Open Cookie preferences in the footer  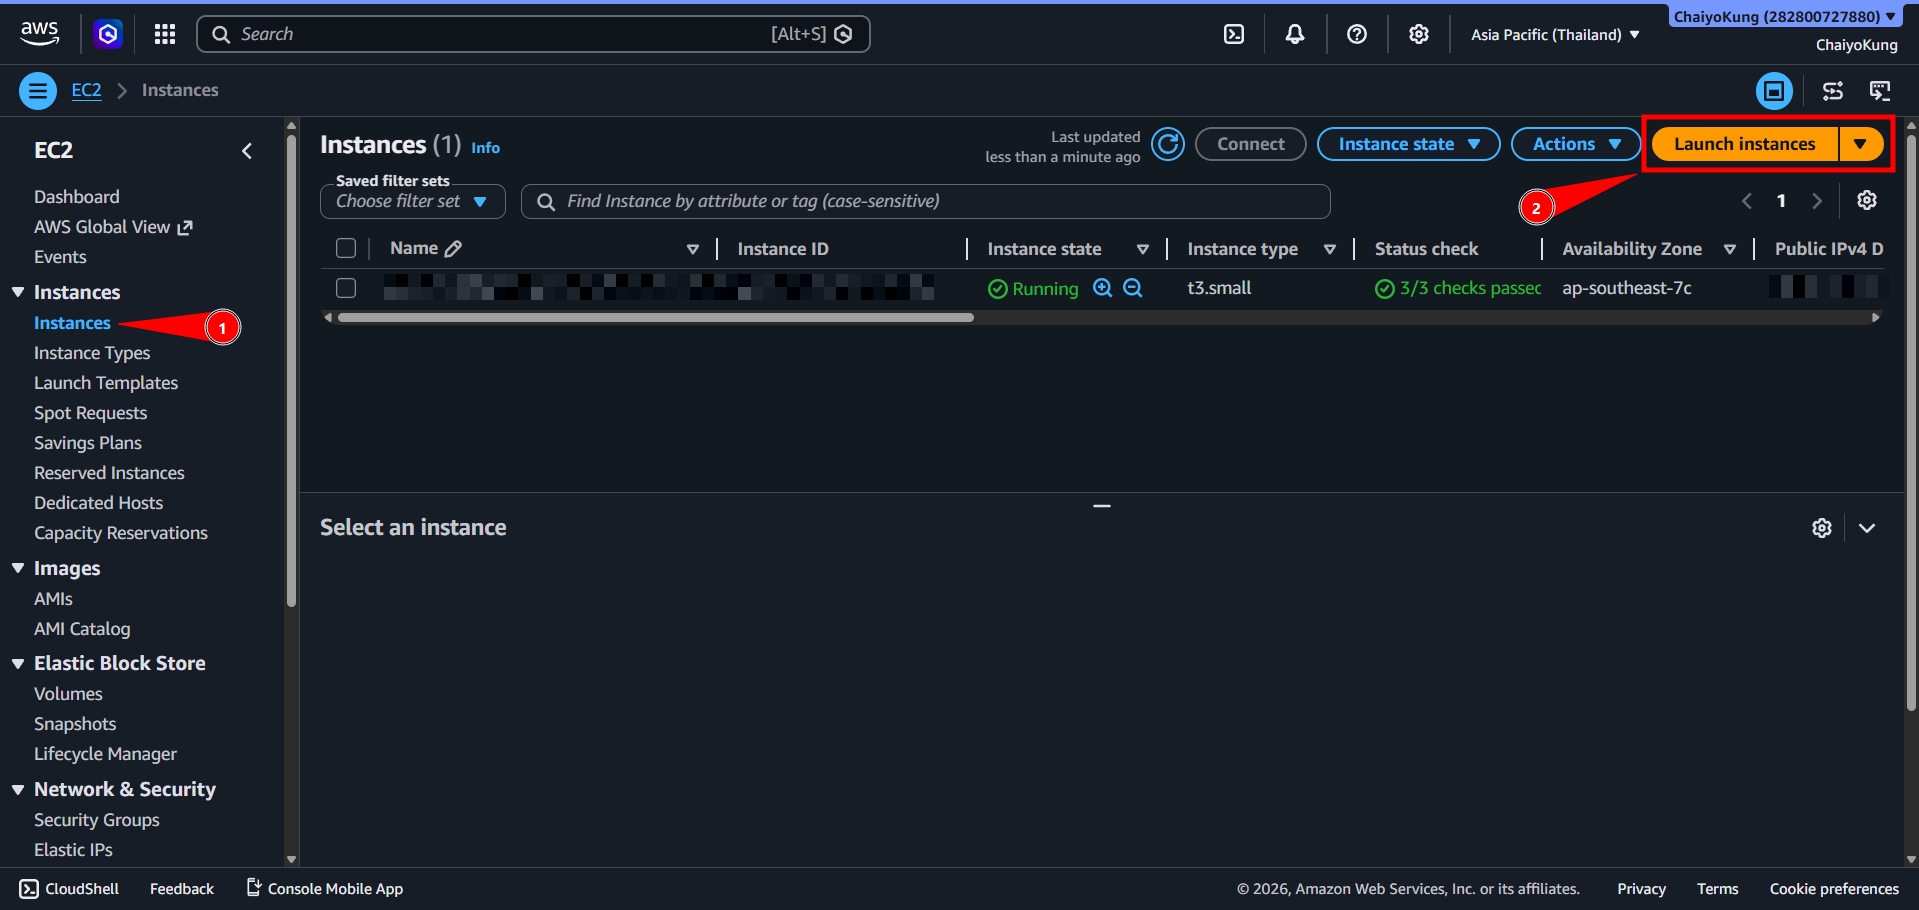[1834, 889]
